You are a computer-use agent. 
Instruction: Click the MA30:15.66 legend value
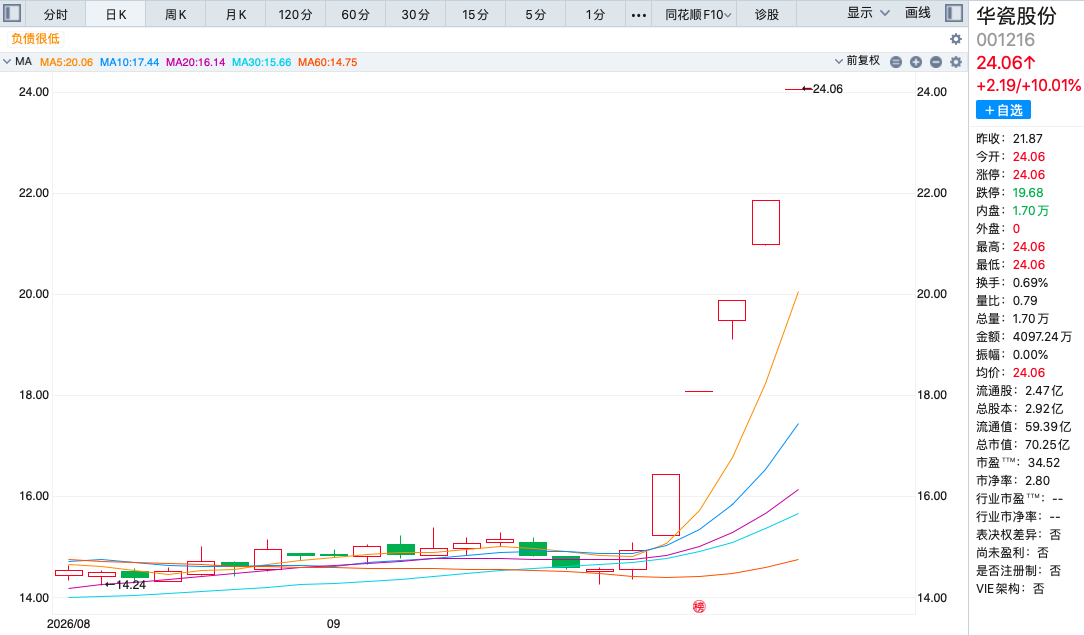tap(261, 62)
